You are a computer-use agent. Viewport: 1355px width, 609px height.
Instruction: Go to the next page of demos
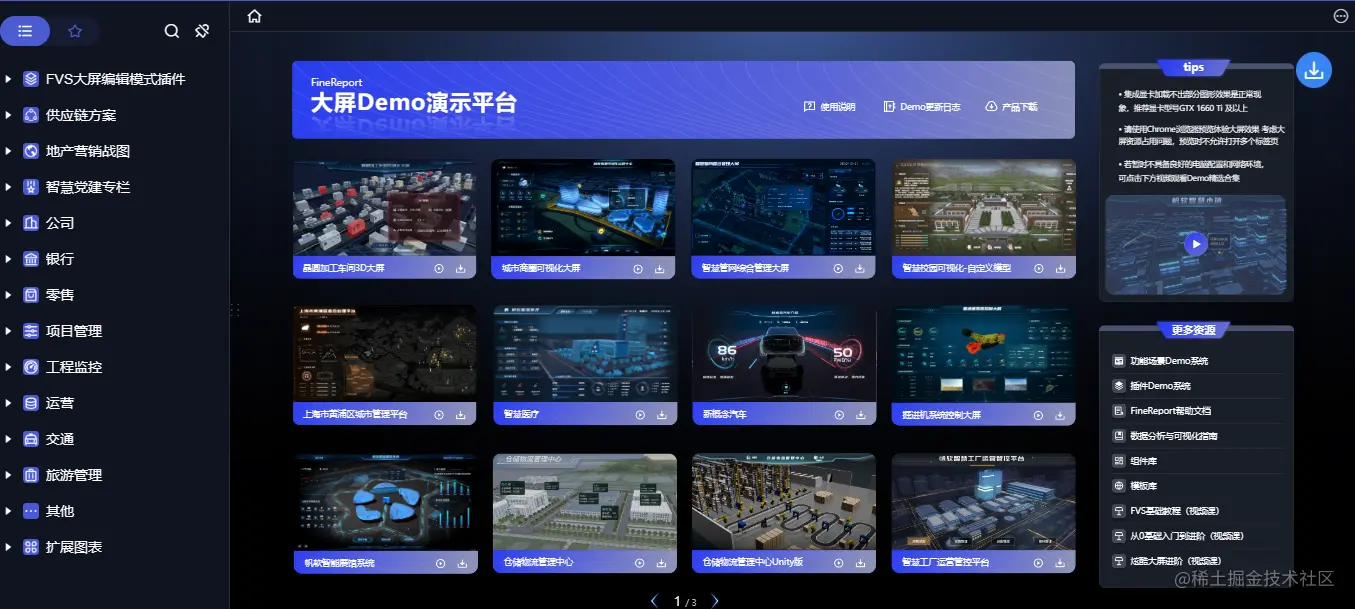point(715,601)
